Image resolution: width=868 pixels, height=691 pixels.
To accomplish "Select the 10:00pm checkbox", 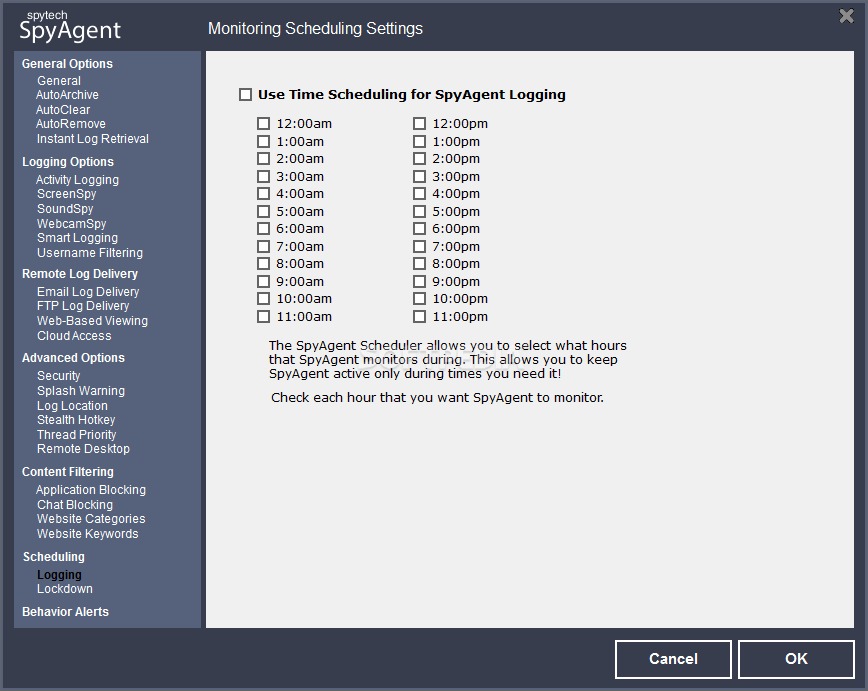I will pyautogui.click(x=420, y=299).
